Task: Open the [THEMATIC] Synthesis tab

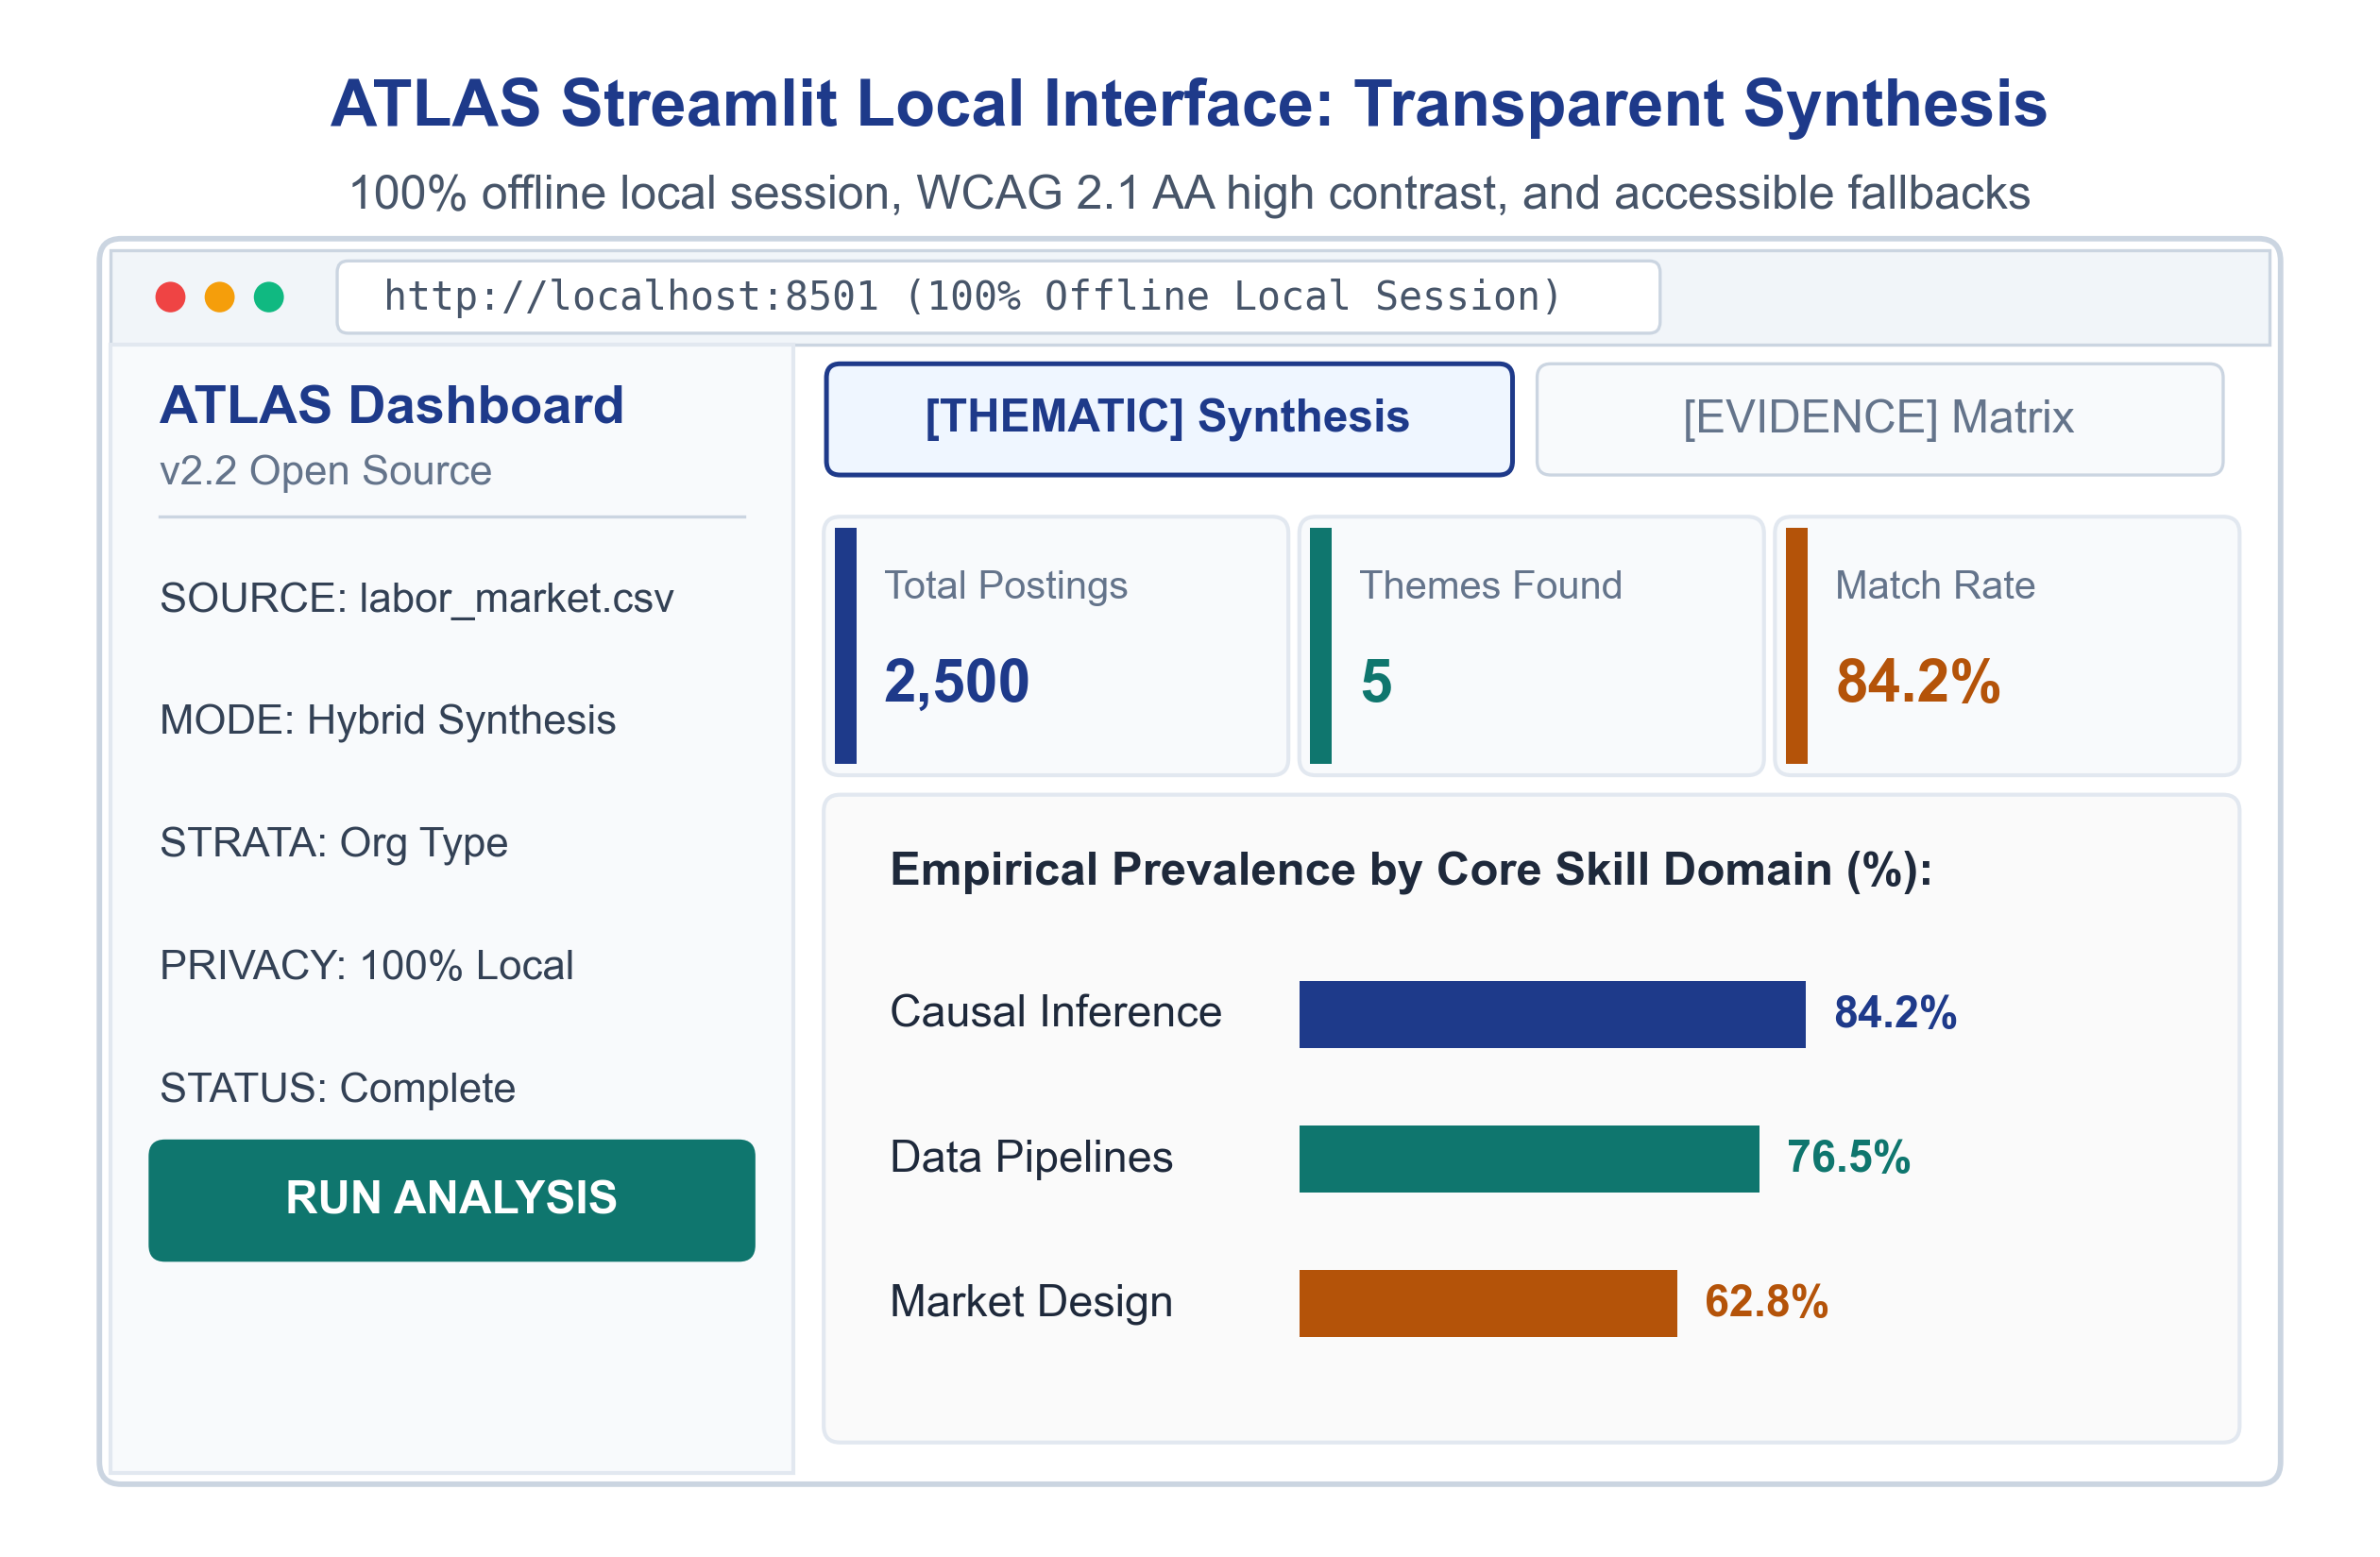Action: (x=1168, y=419)
